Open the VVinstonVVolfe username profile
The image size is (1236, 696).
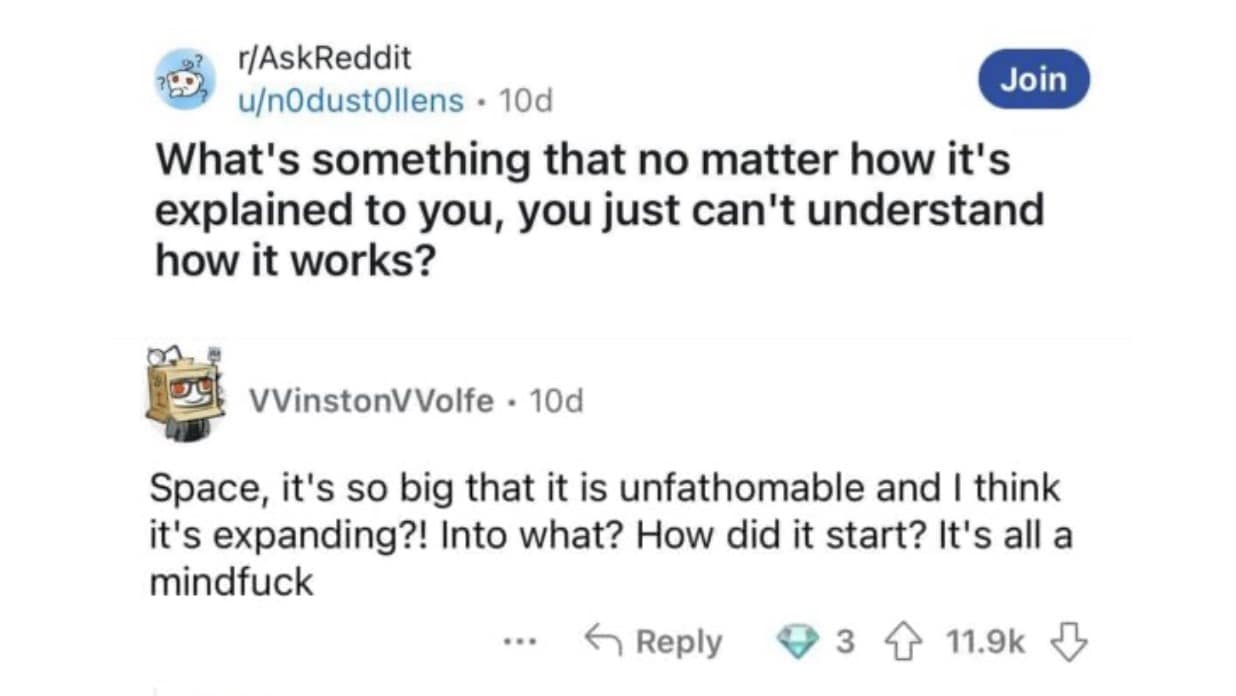tap(371, 401)
